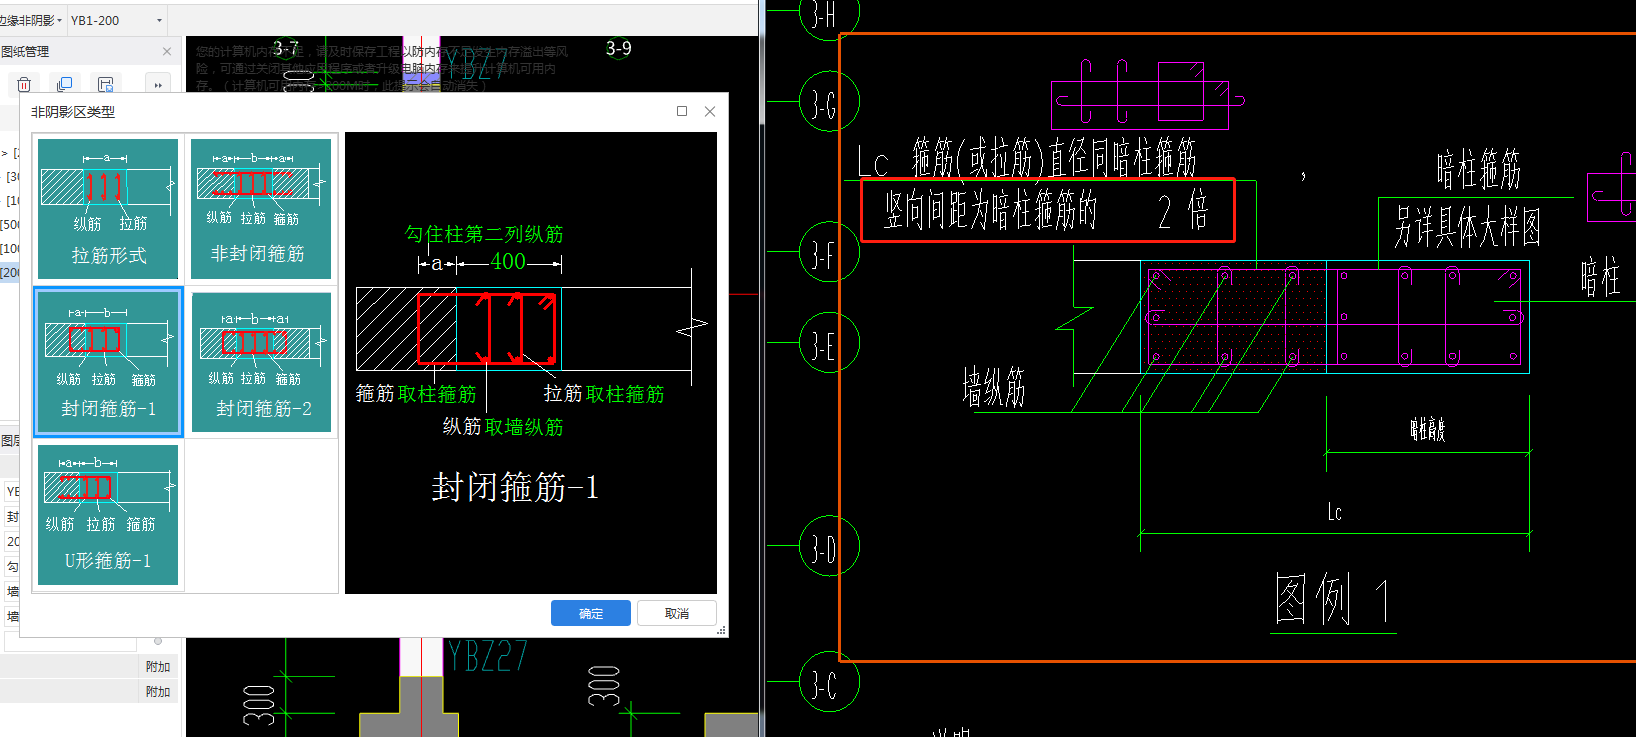Close the 非阴影区类型 dialog

click(x=710, y=111)
